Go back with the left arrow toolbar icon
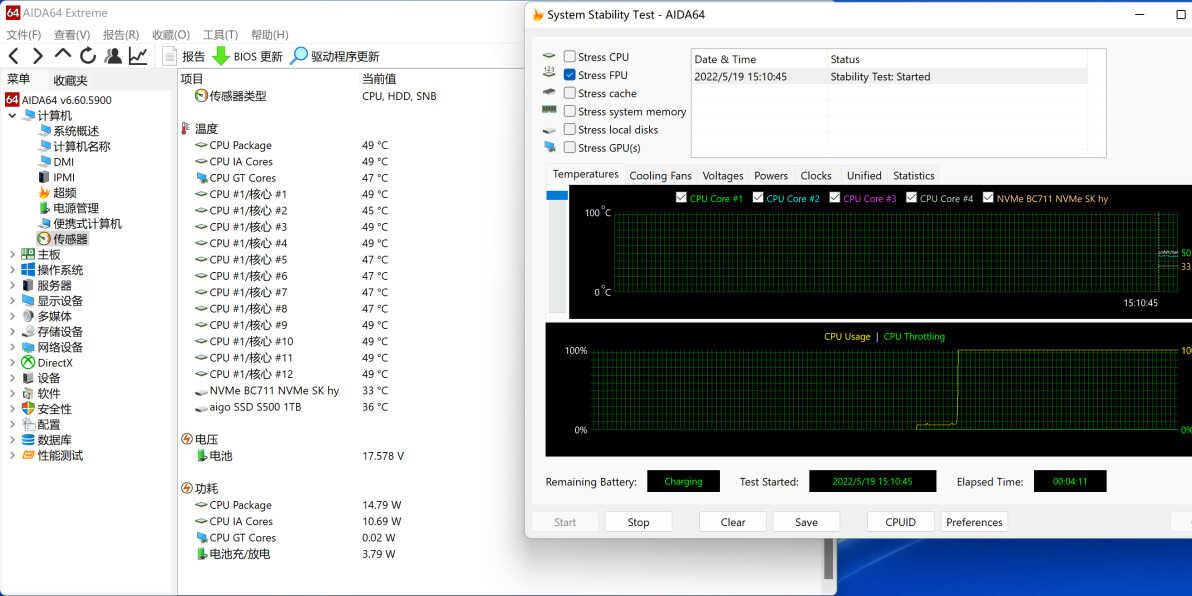This screenshot has height=596, width=1192. 14,55
